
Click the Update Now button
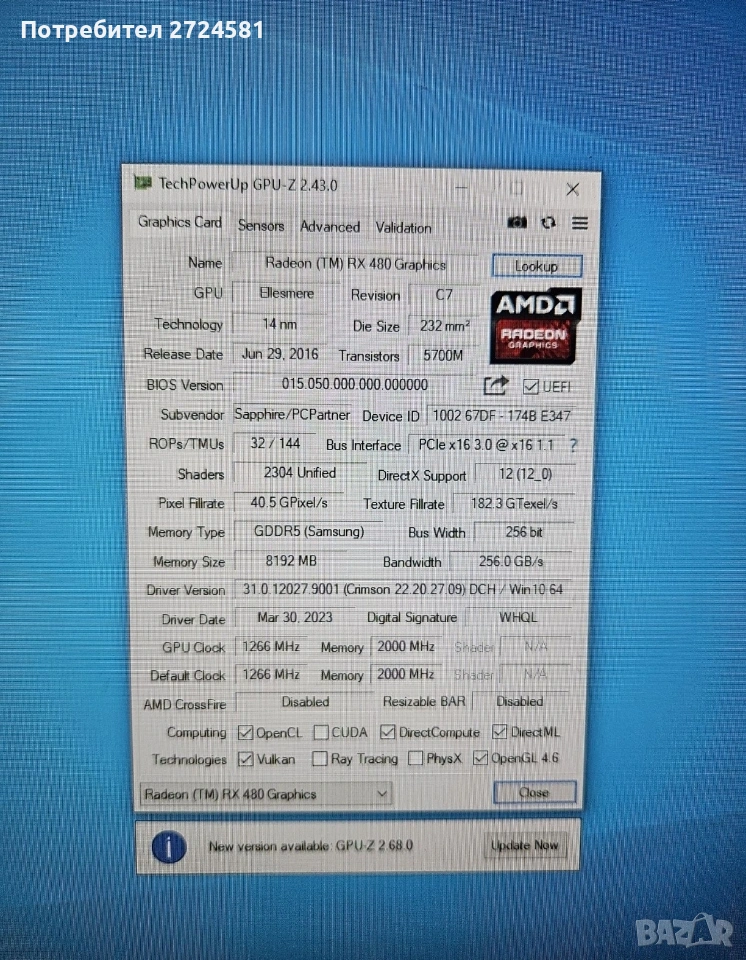point(524,846)
